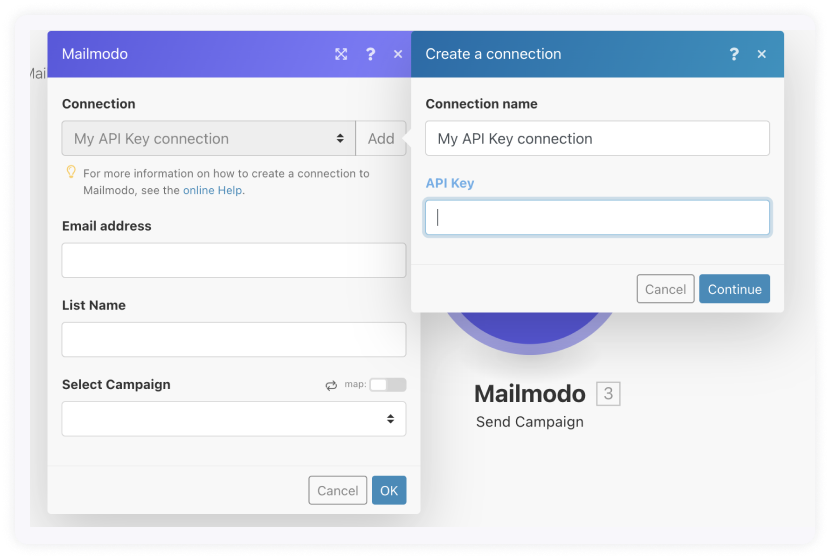Click the Mailmodo module title text
The width and height of the screenshot is (830, 559).
530,394
